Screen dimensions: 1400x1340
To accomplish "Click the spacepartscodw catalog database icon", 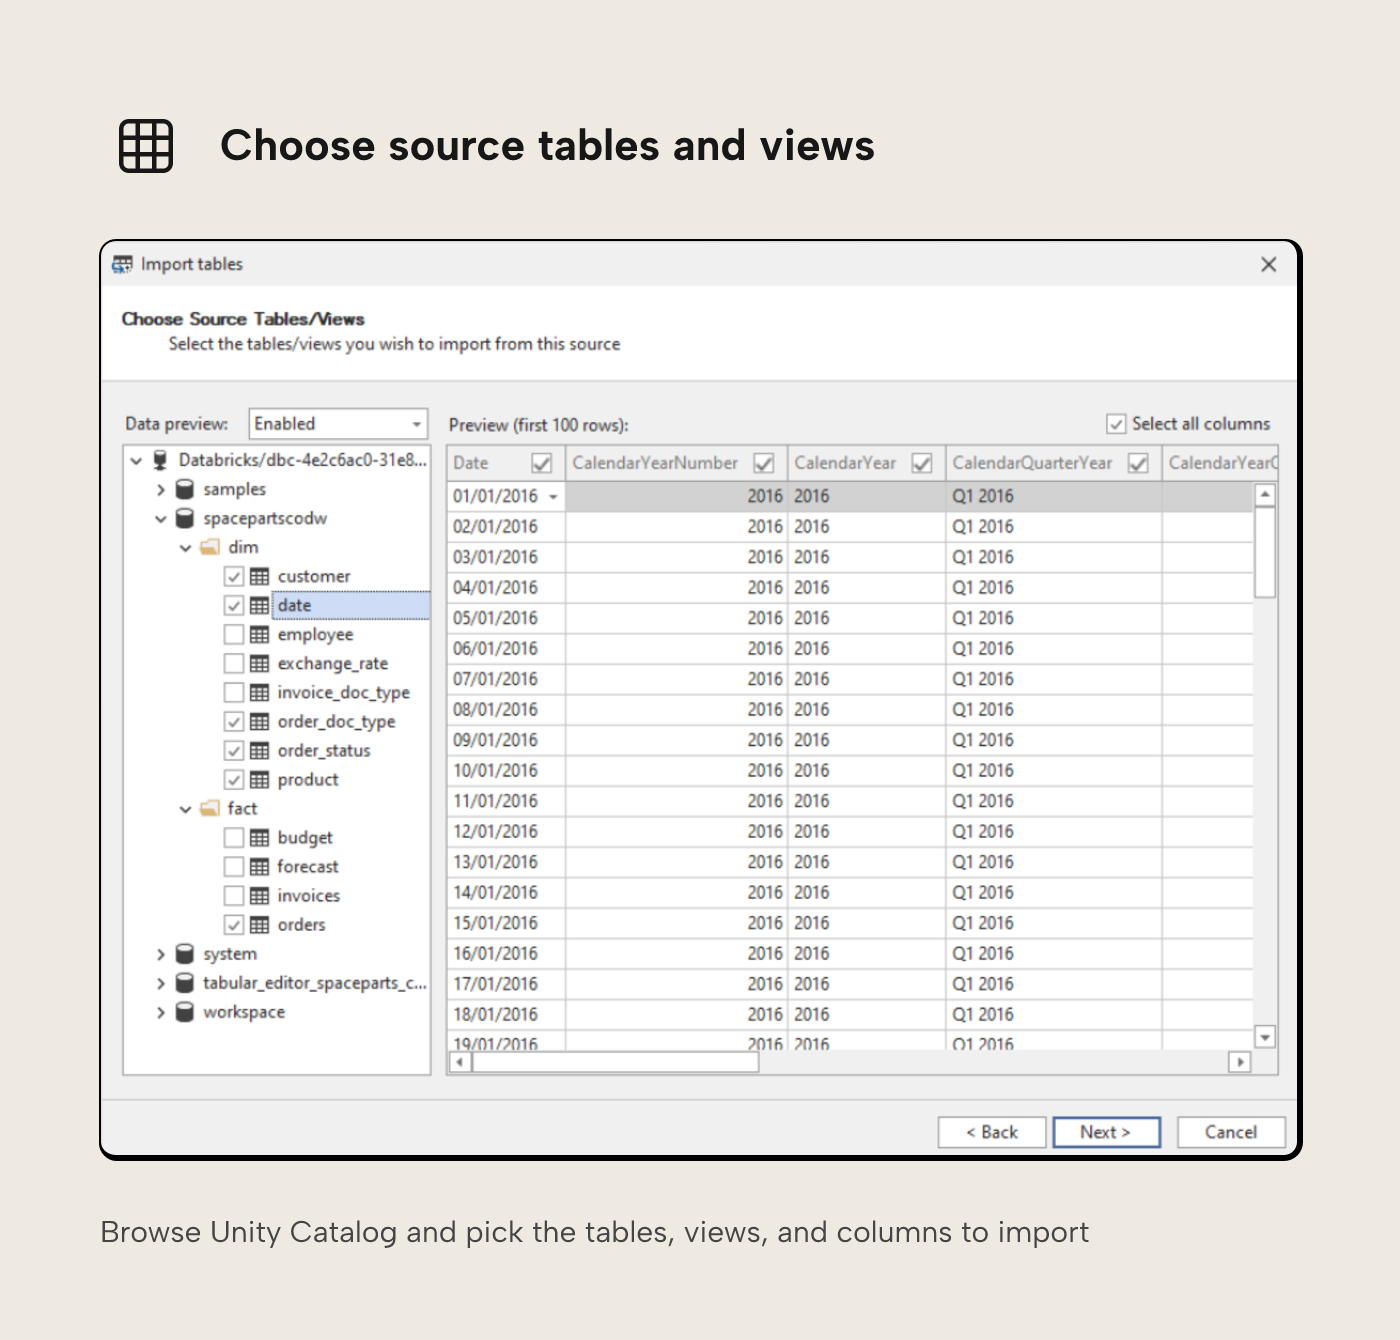I will coord(185,518).
